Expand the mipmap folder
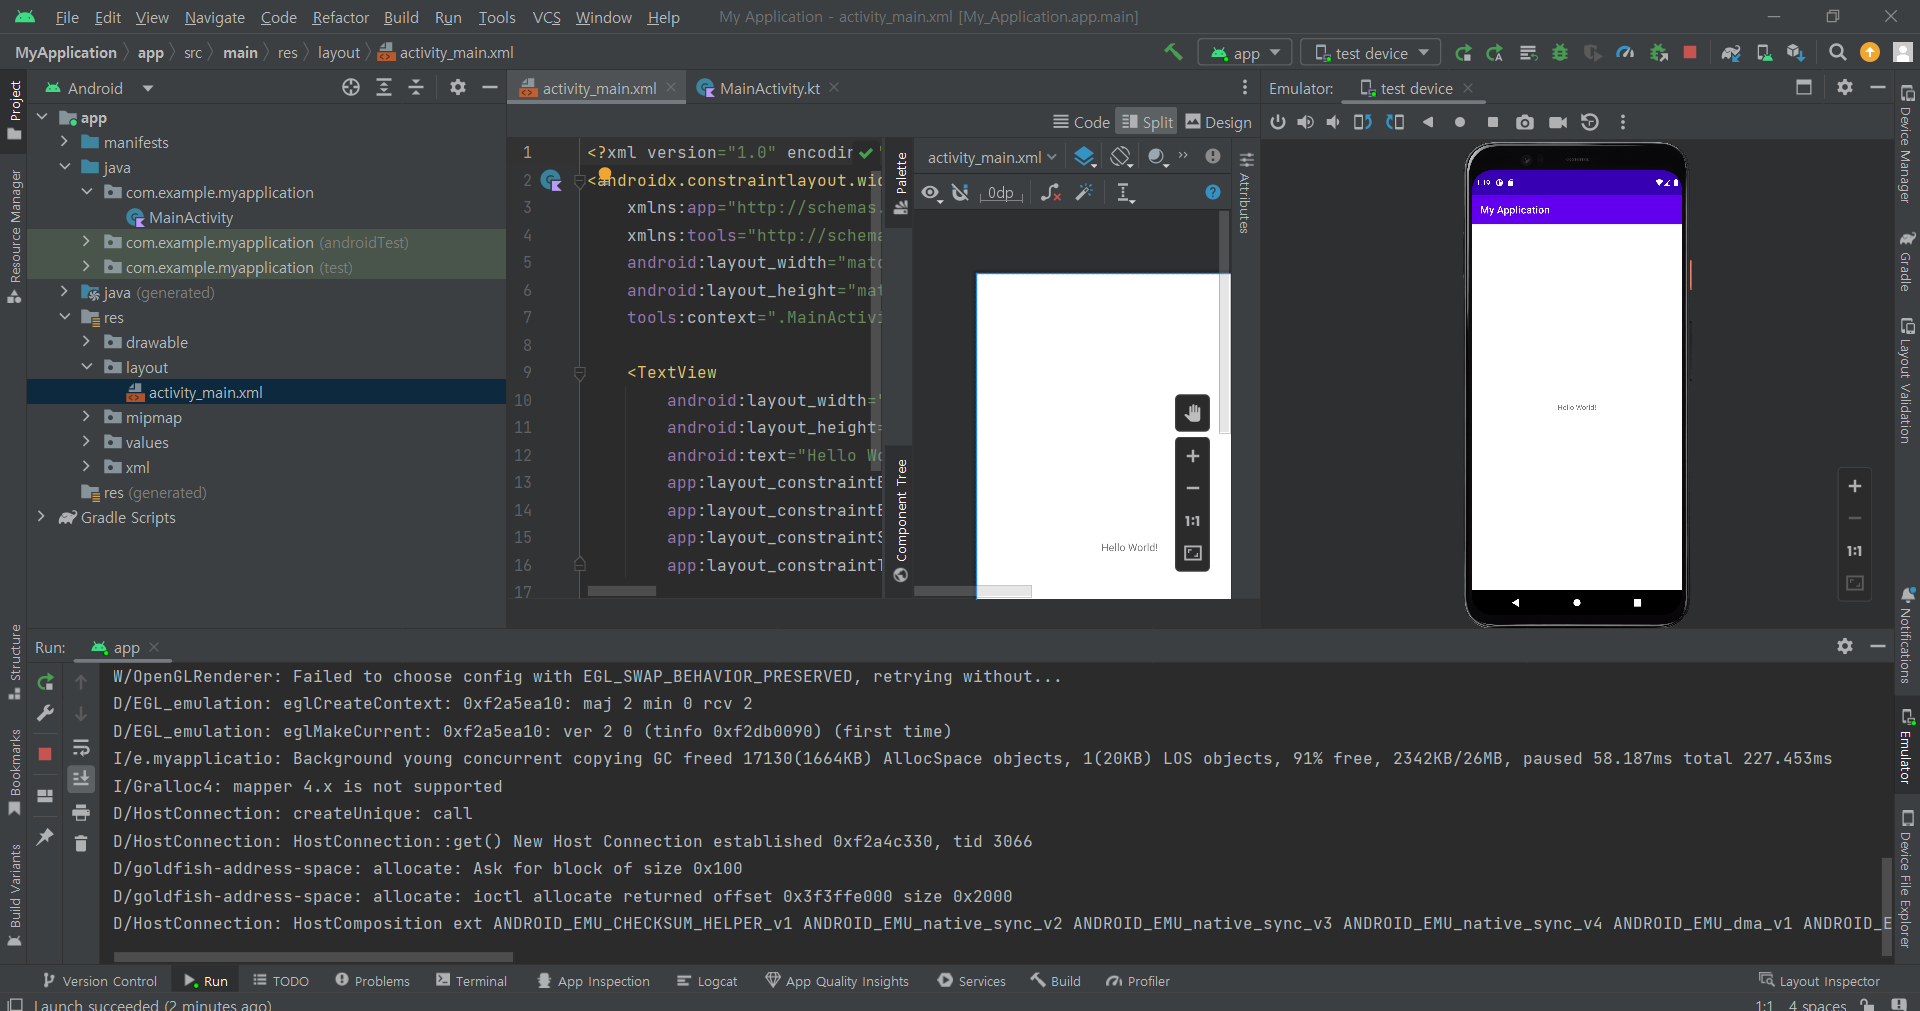The height and width of the screenshot is (1011, 1920). pos(86,417)
